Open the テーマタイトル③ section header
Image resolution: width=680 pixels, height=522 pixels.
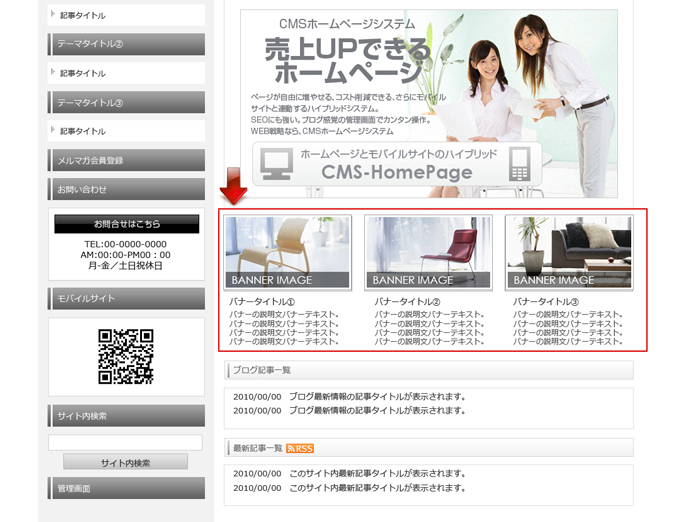[x=126, y=102]
